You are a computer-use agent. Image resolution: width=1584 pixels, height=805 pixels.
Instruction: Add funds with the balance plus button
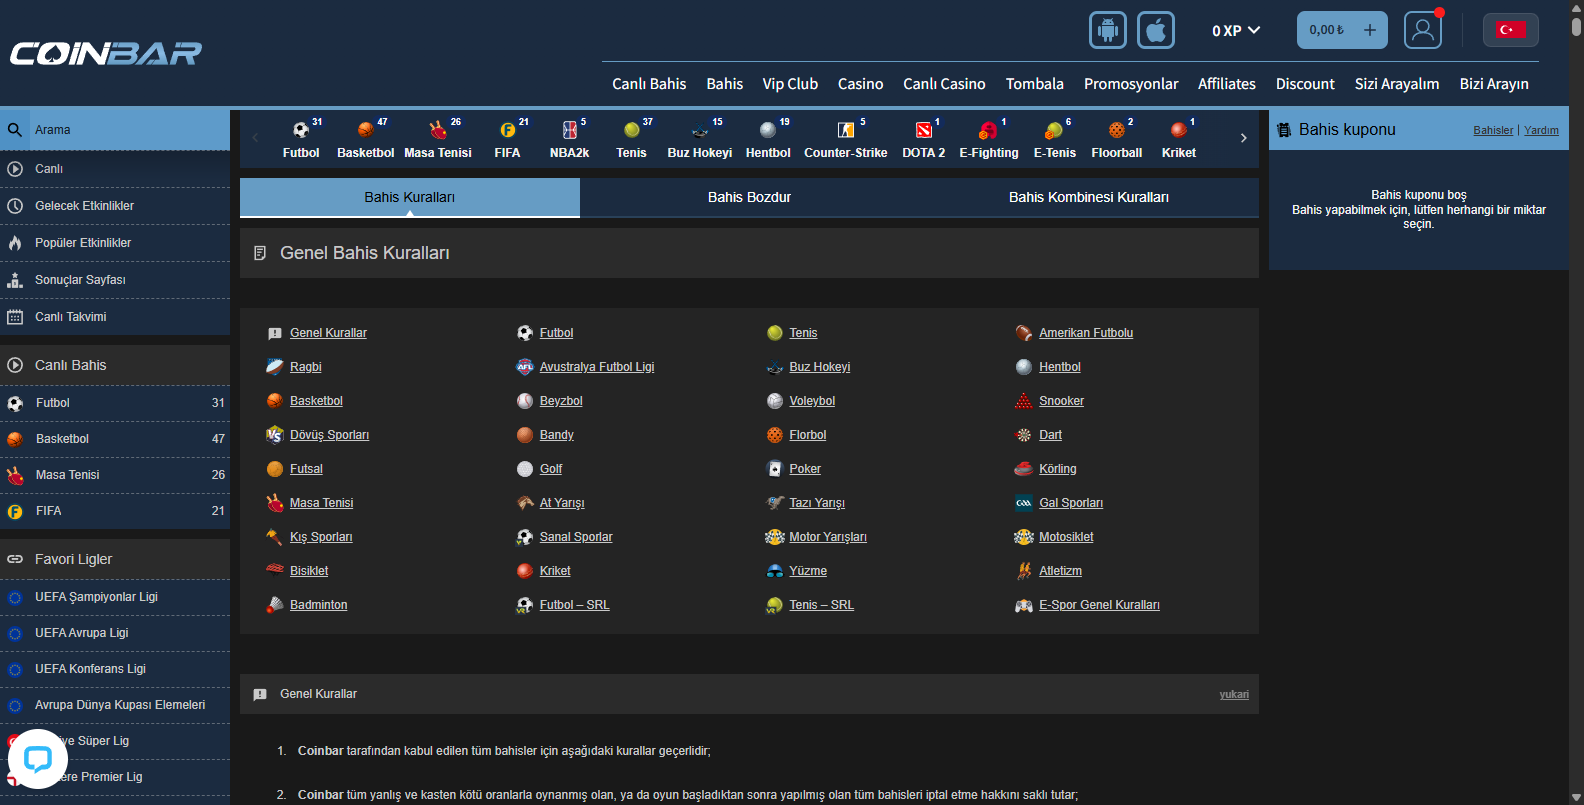pos(1369,30)
